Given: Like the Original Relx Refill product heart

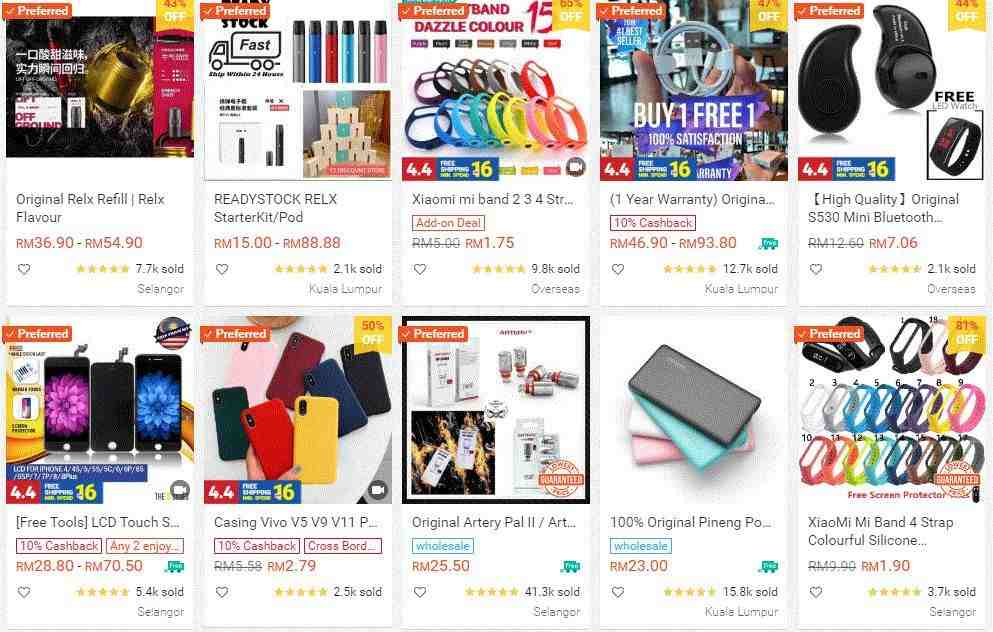Looking at the screenshot, I should click(x=24, y=269).
